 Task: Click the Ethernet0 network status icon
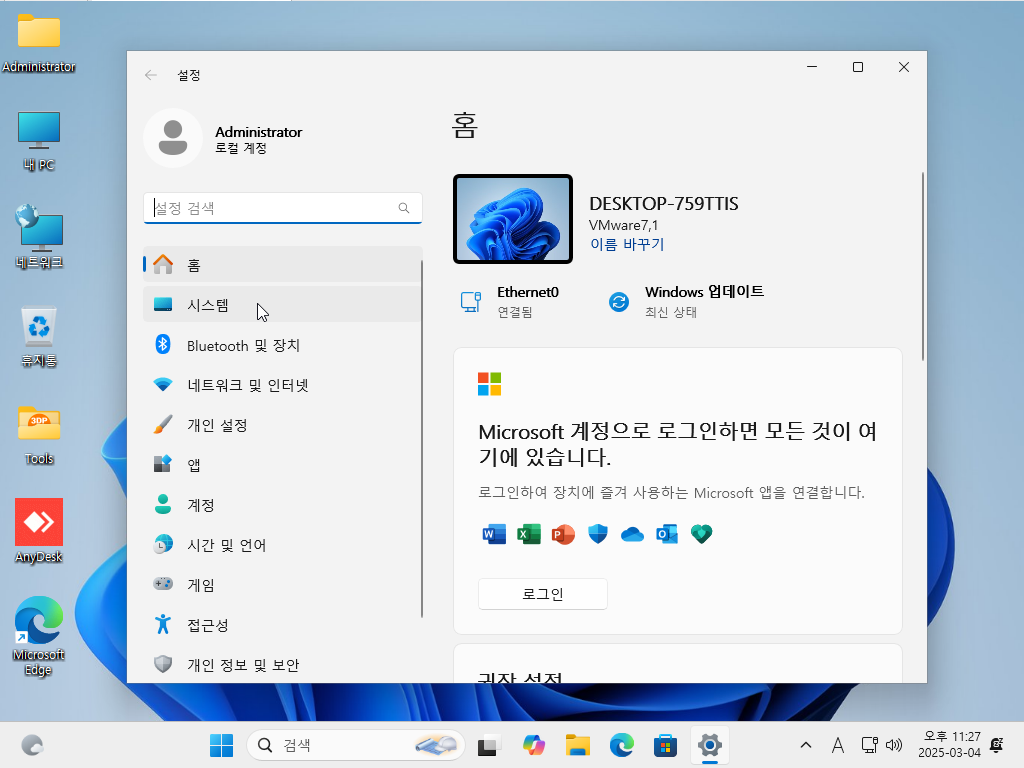[471, 301]
